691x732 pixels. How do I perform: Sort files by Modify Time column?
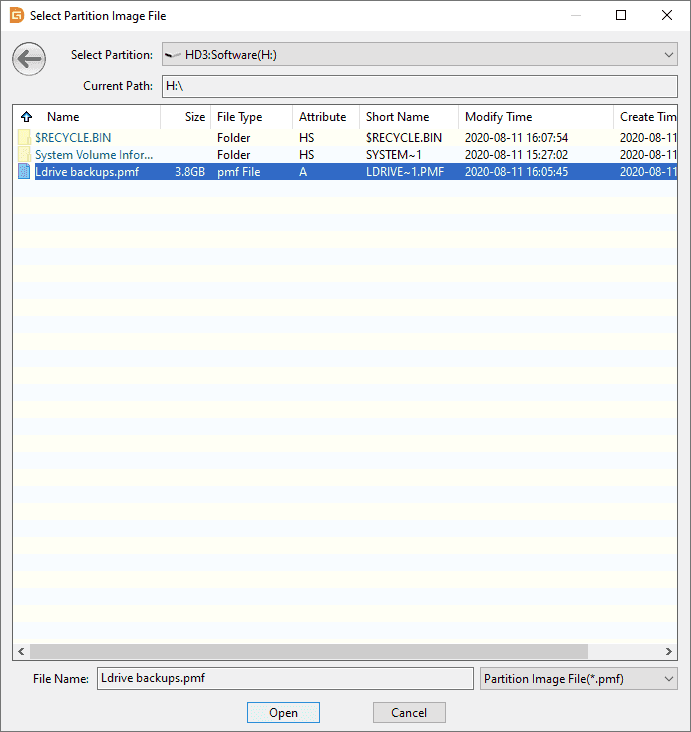point(535,117)
